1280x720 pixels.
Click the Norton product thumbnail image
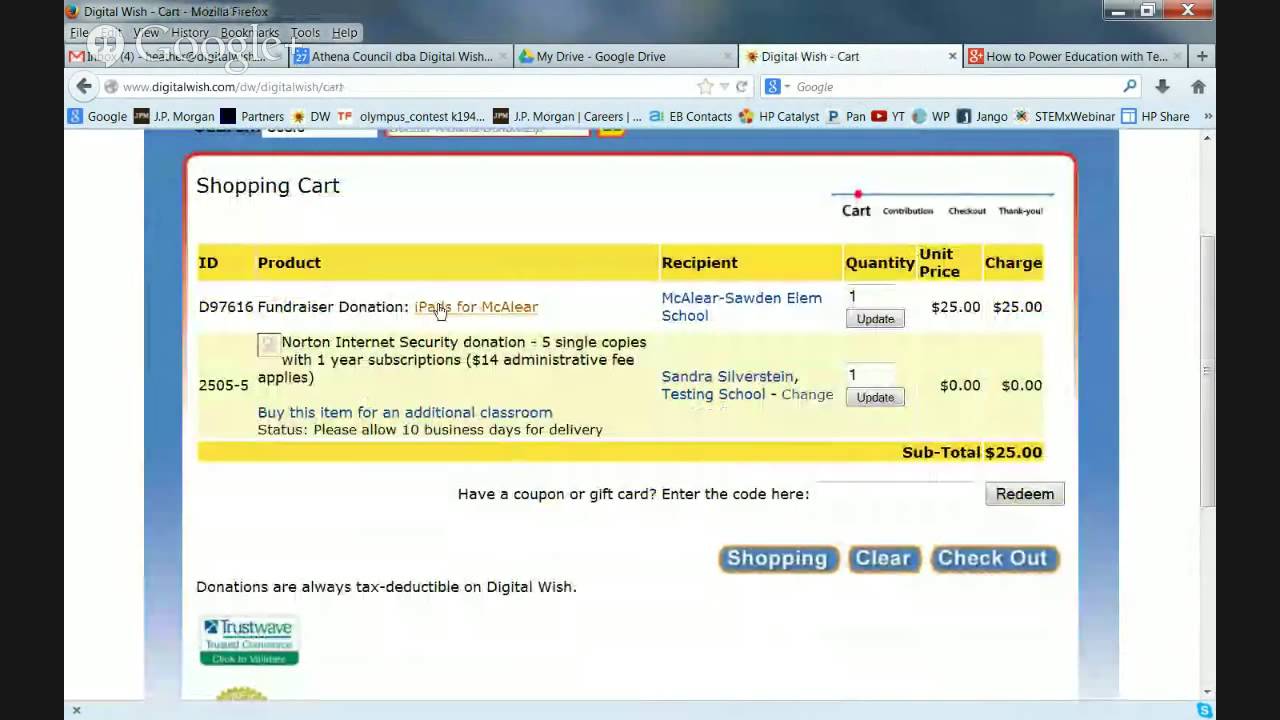click(x=268, y=345)
